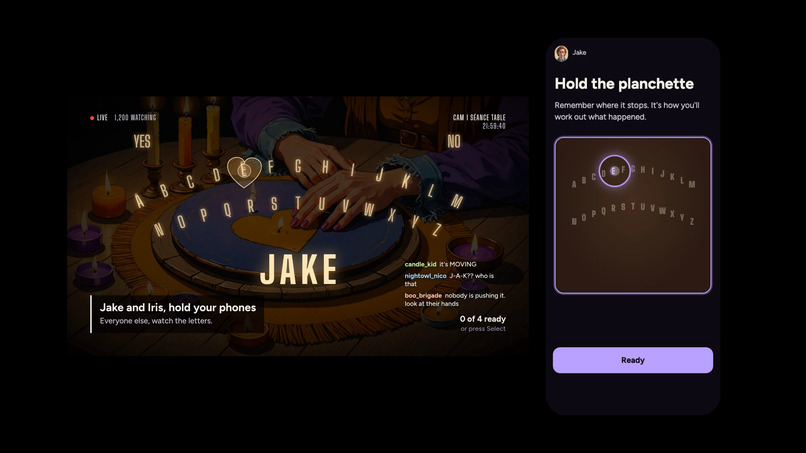Viewport: 806px width, 453px height.
Task: Click letter K on the TV spirit board
Action: click(406, 181)
